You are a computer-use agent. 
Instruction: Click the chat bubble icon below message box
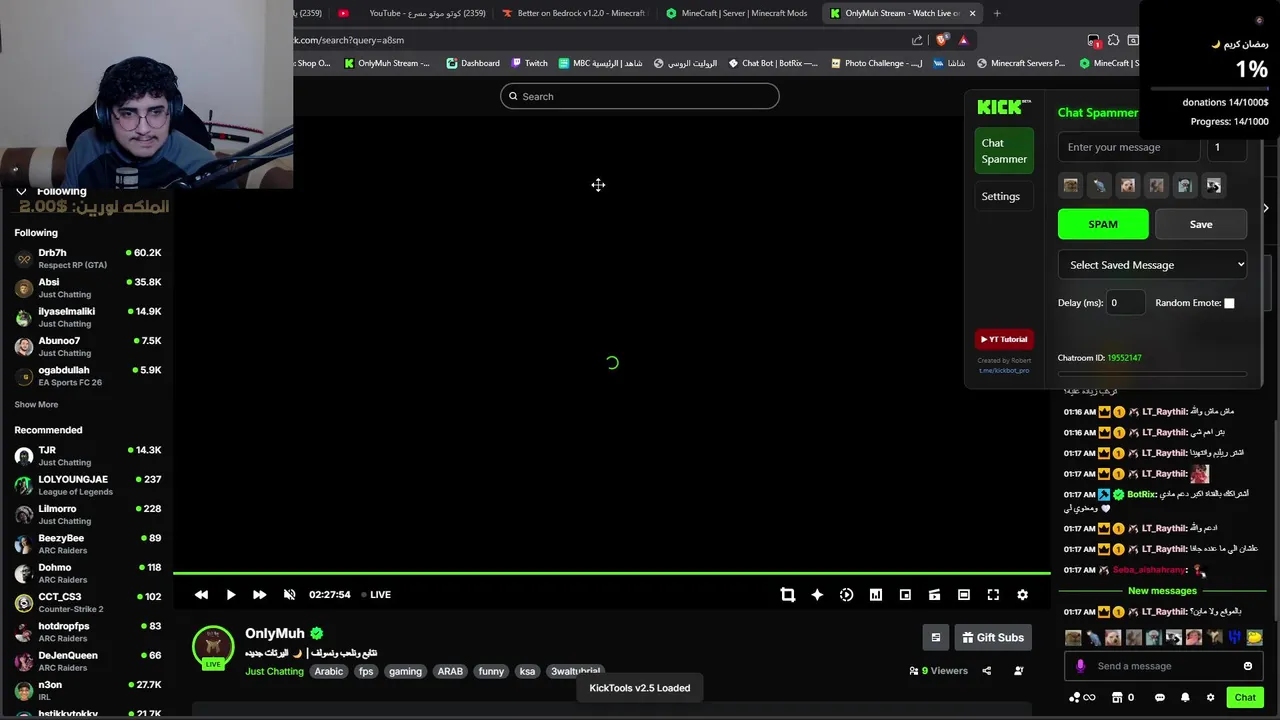[x=1160, y=697]
